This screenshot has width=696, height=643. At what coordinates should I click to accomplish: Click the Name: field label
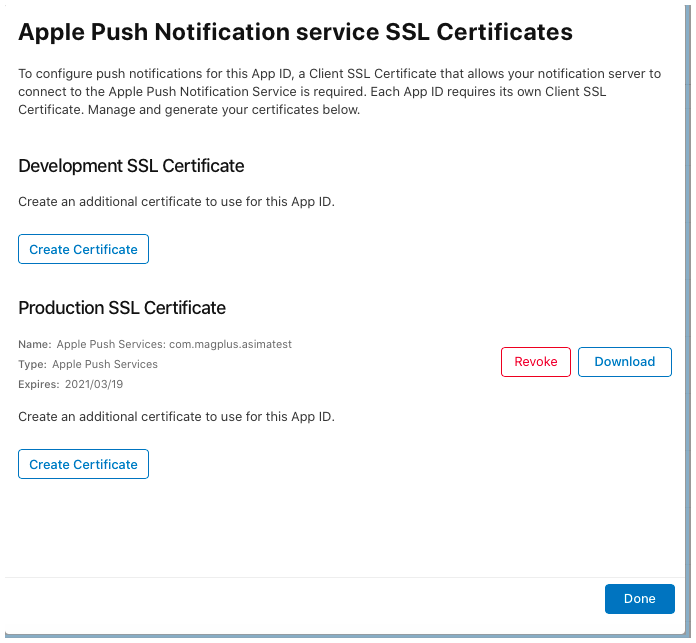(35, 344)
